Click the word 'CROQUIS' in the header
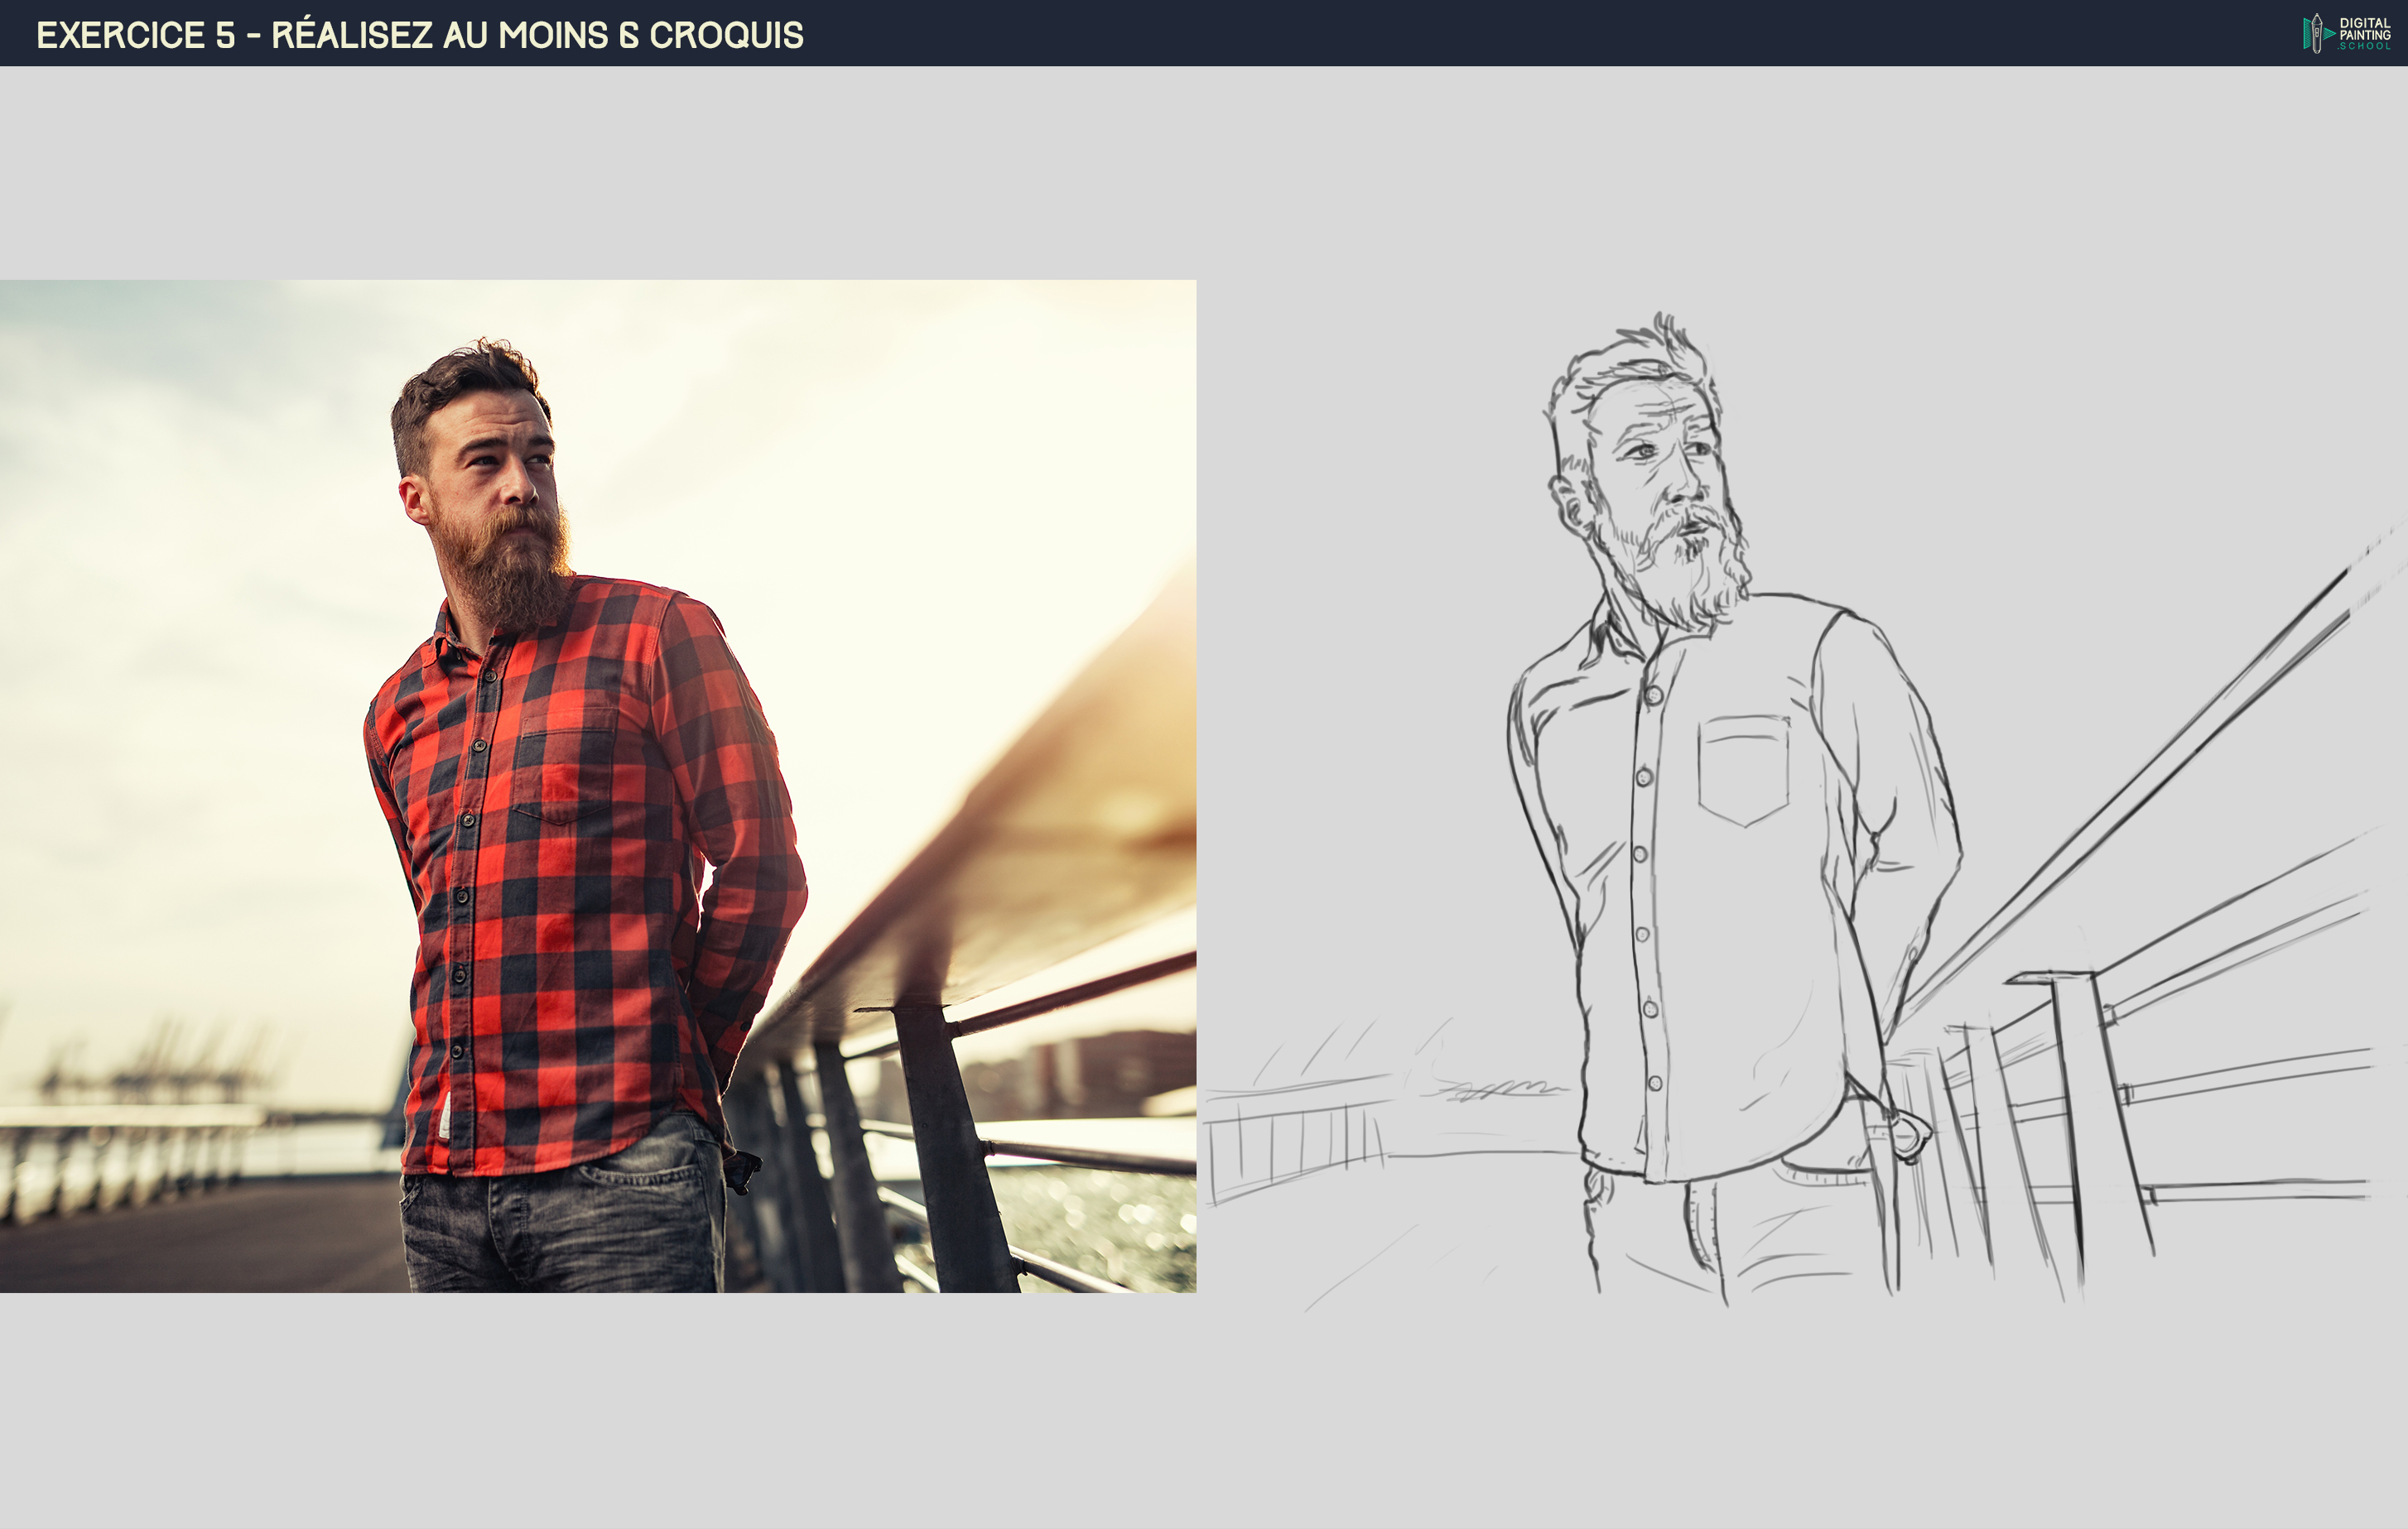The width and height of the screenshot is (2408, 1529). pos(726,35)
